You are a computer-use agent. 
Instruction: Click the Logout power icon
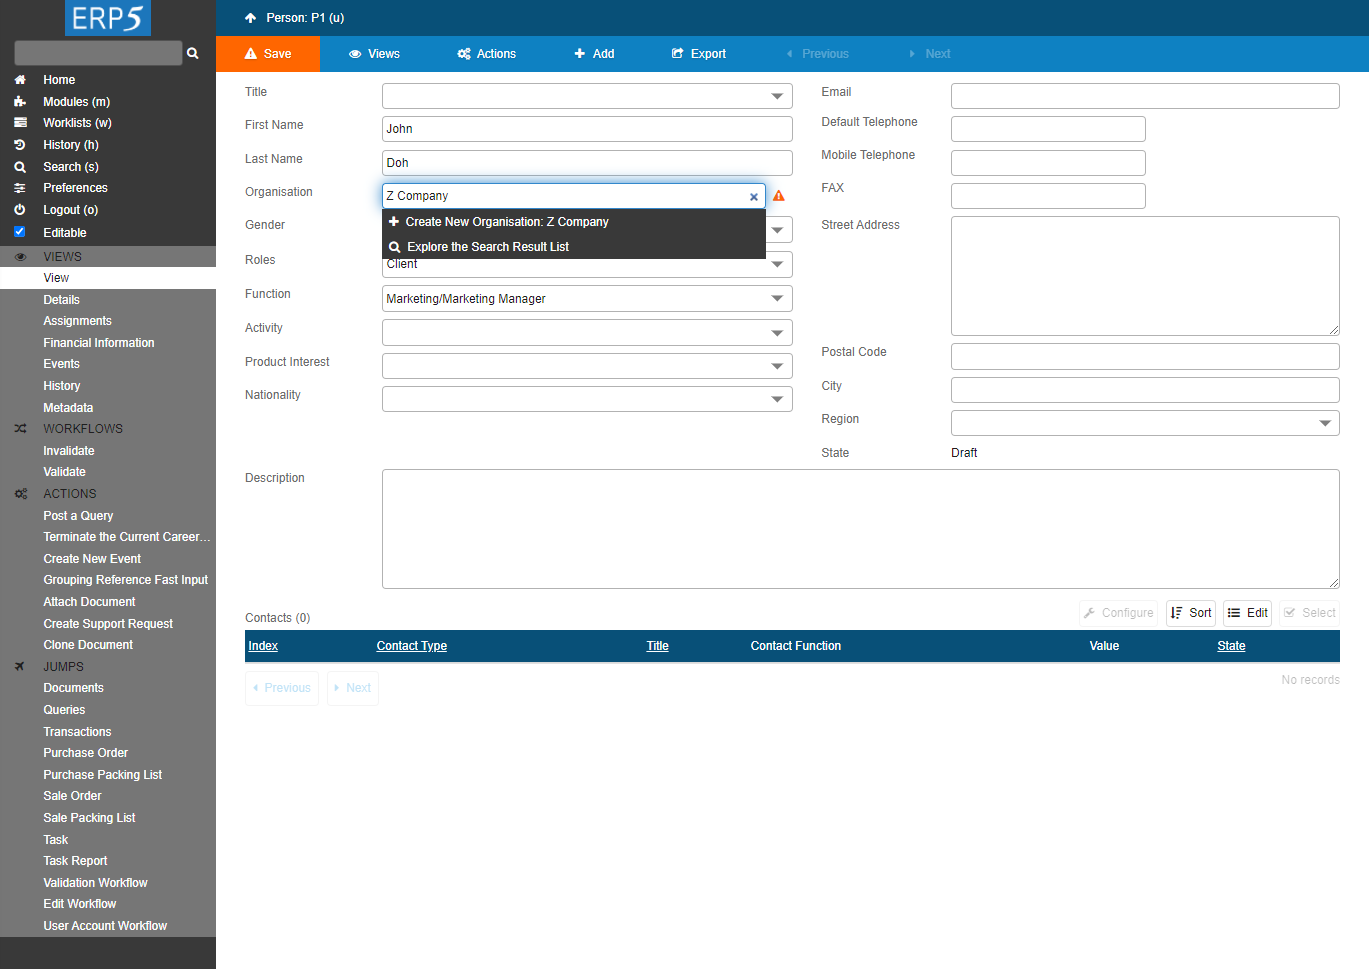click(x=20, y=210)
